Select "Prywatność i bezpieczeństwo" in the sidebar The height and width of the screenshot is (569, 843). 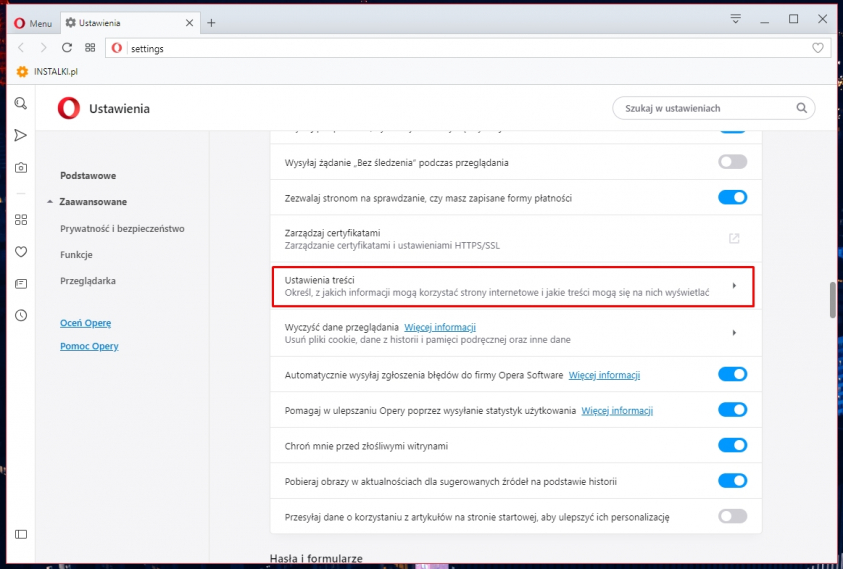122,228
